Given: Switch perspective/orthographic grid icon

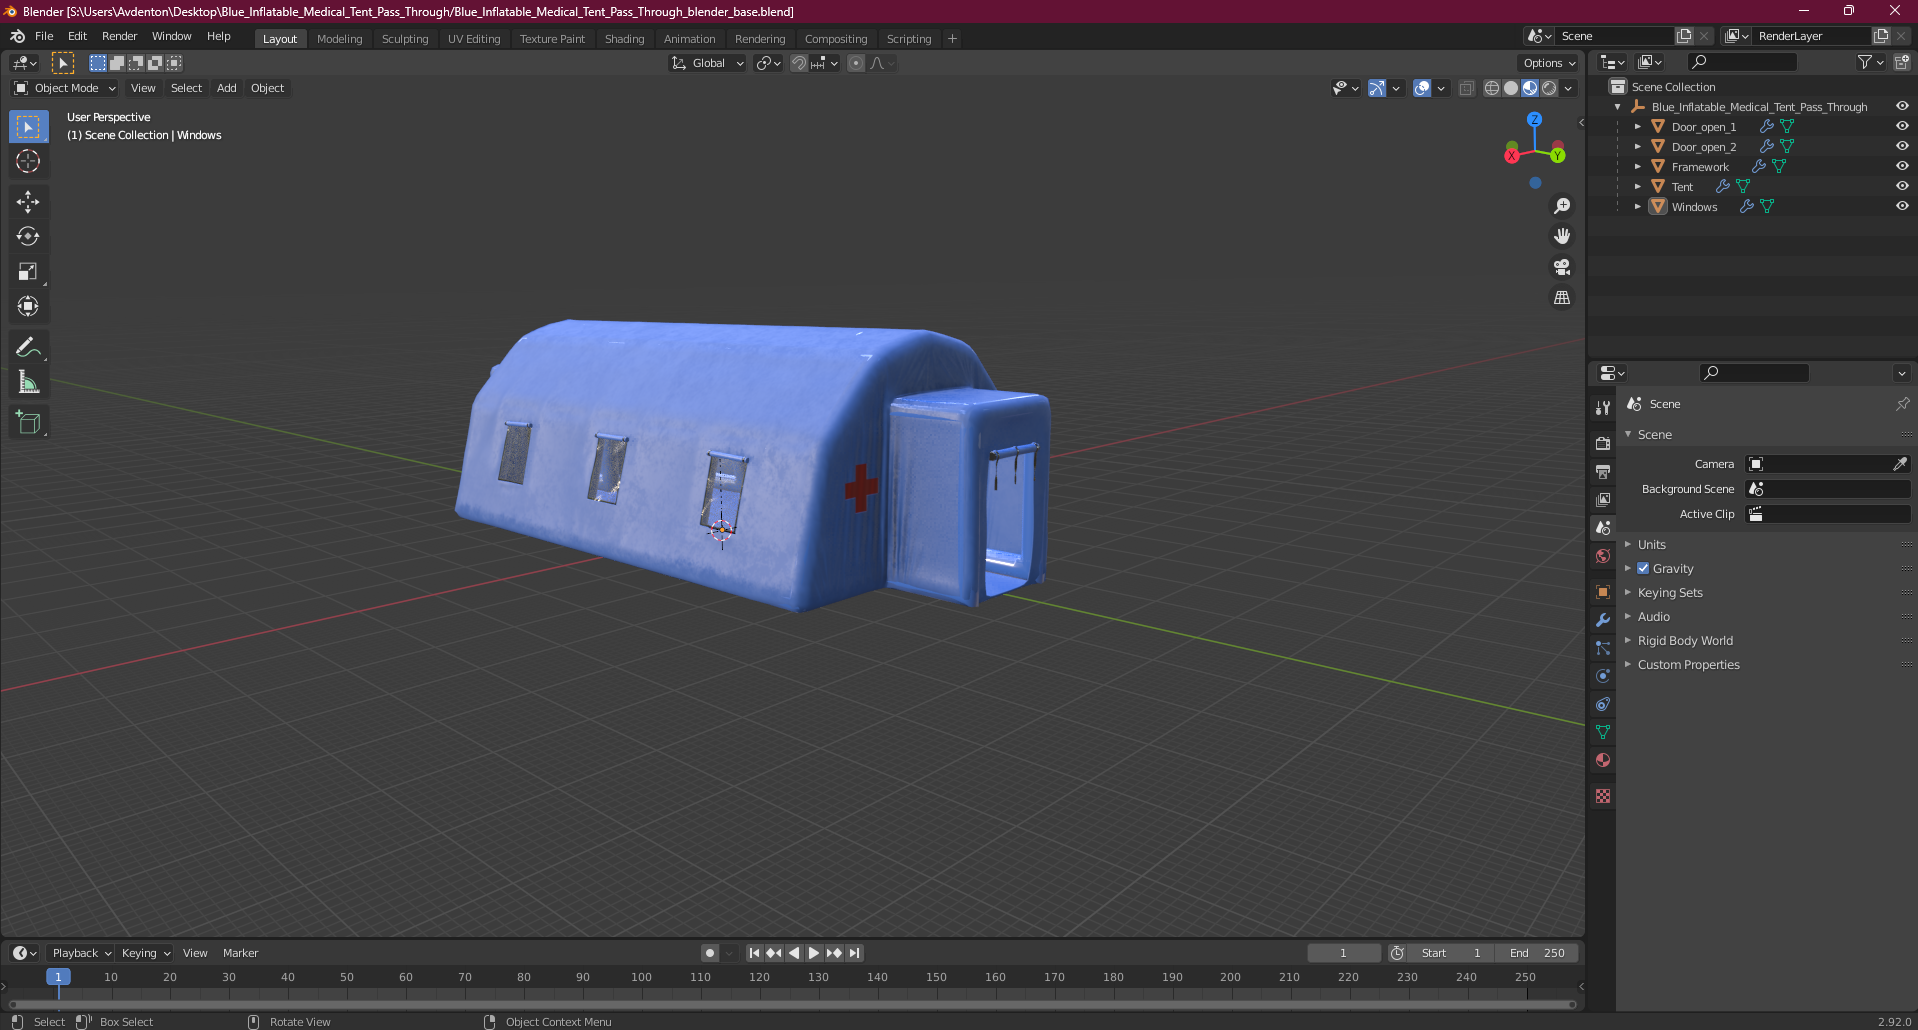Looking at the screenshot, I should pyautogui.click(x=1561, y=298).
